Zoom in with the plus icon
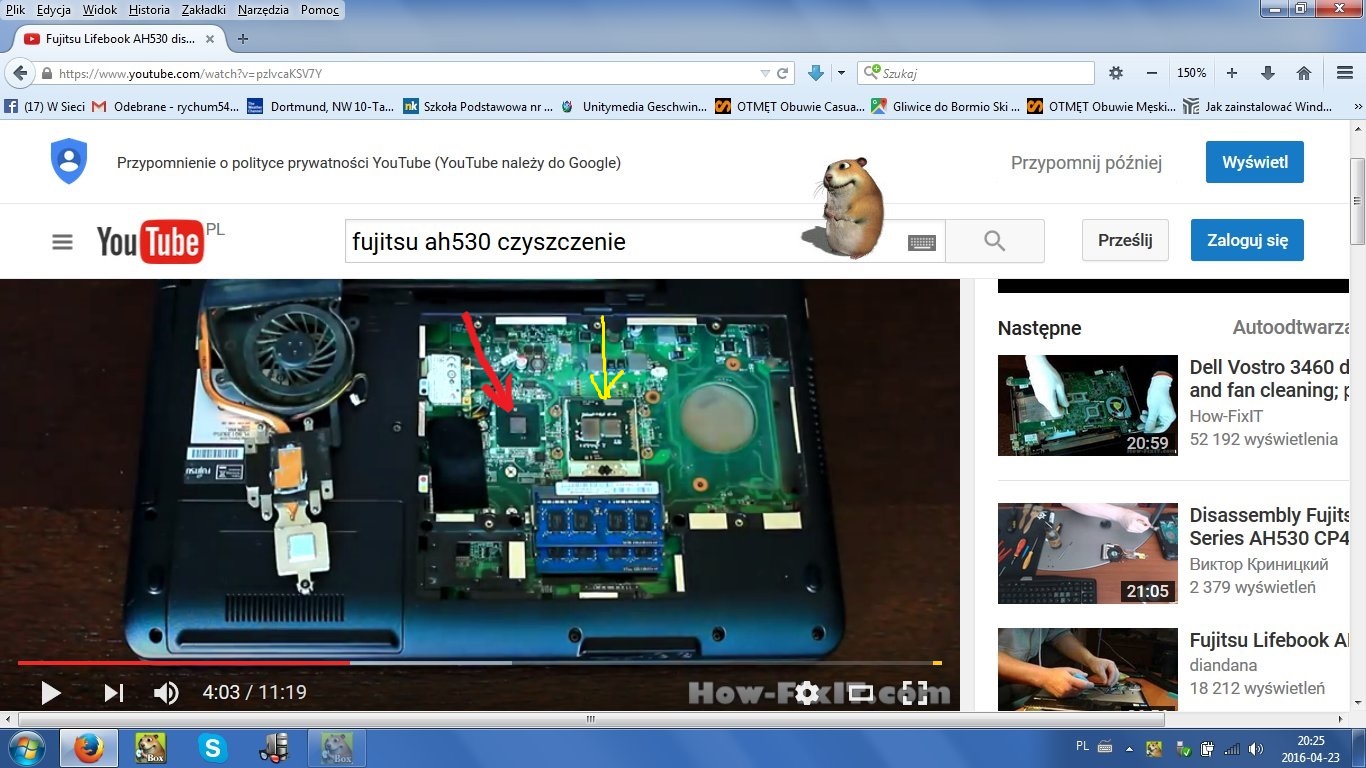 coord(1232,73)
